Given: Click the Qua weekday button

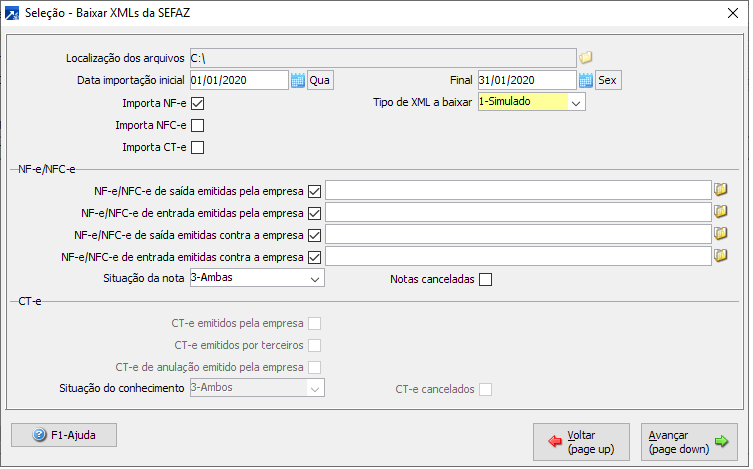Looking at the screenshot, I should click(320, 80).
